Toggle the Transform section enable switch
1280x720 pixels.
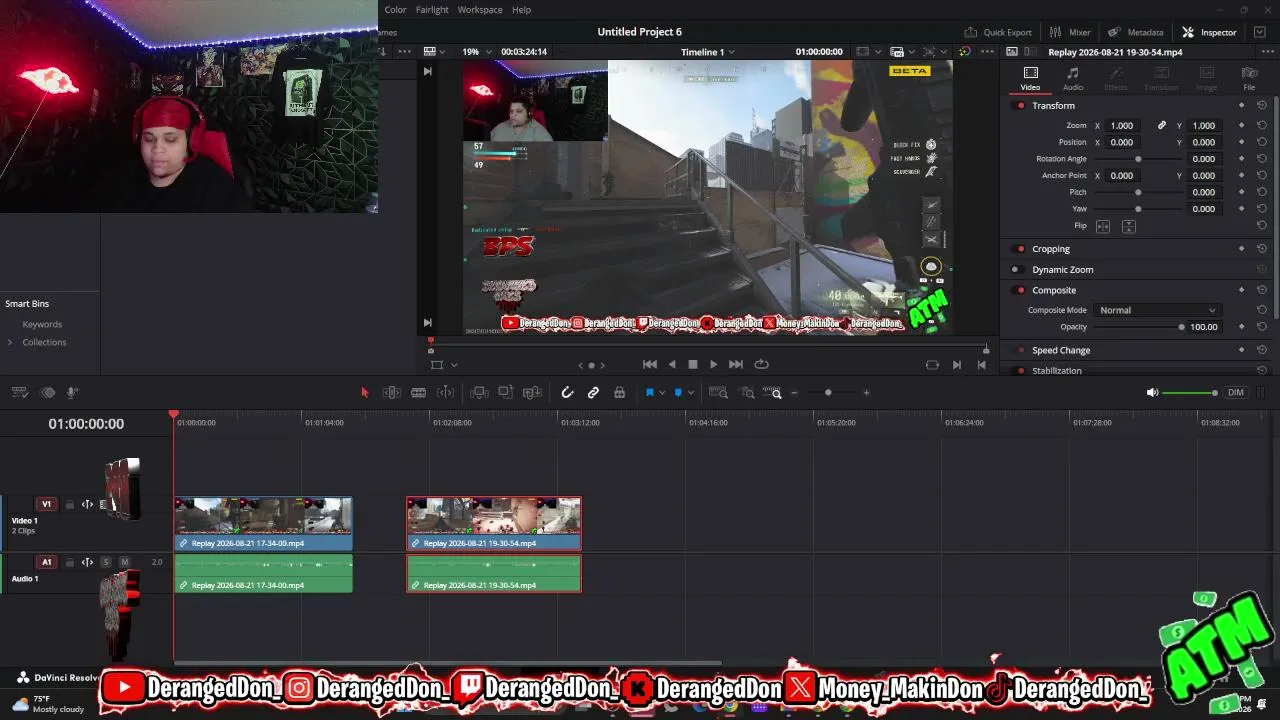pyautogui.click(x=1020, y=106)
